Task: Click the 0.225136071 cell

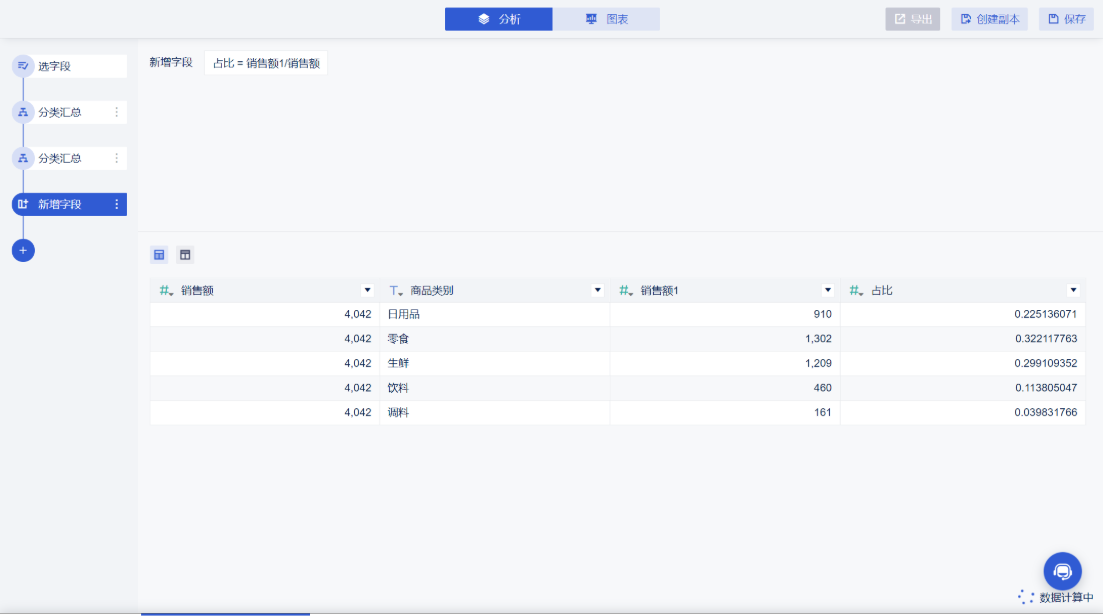Action: 963,314
